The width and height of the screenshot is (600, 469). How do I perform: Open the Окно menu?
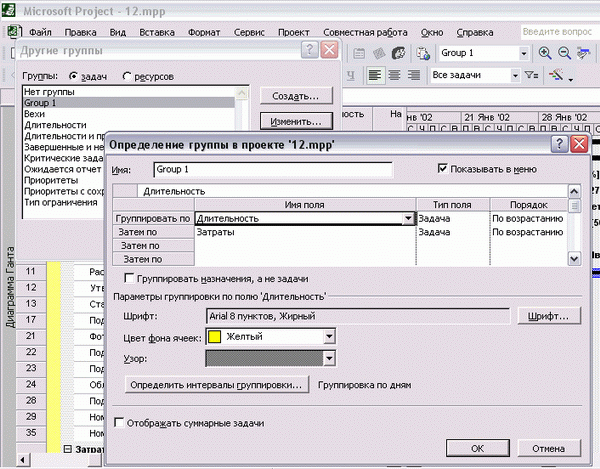[432, 33]
